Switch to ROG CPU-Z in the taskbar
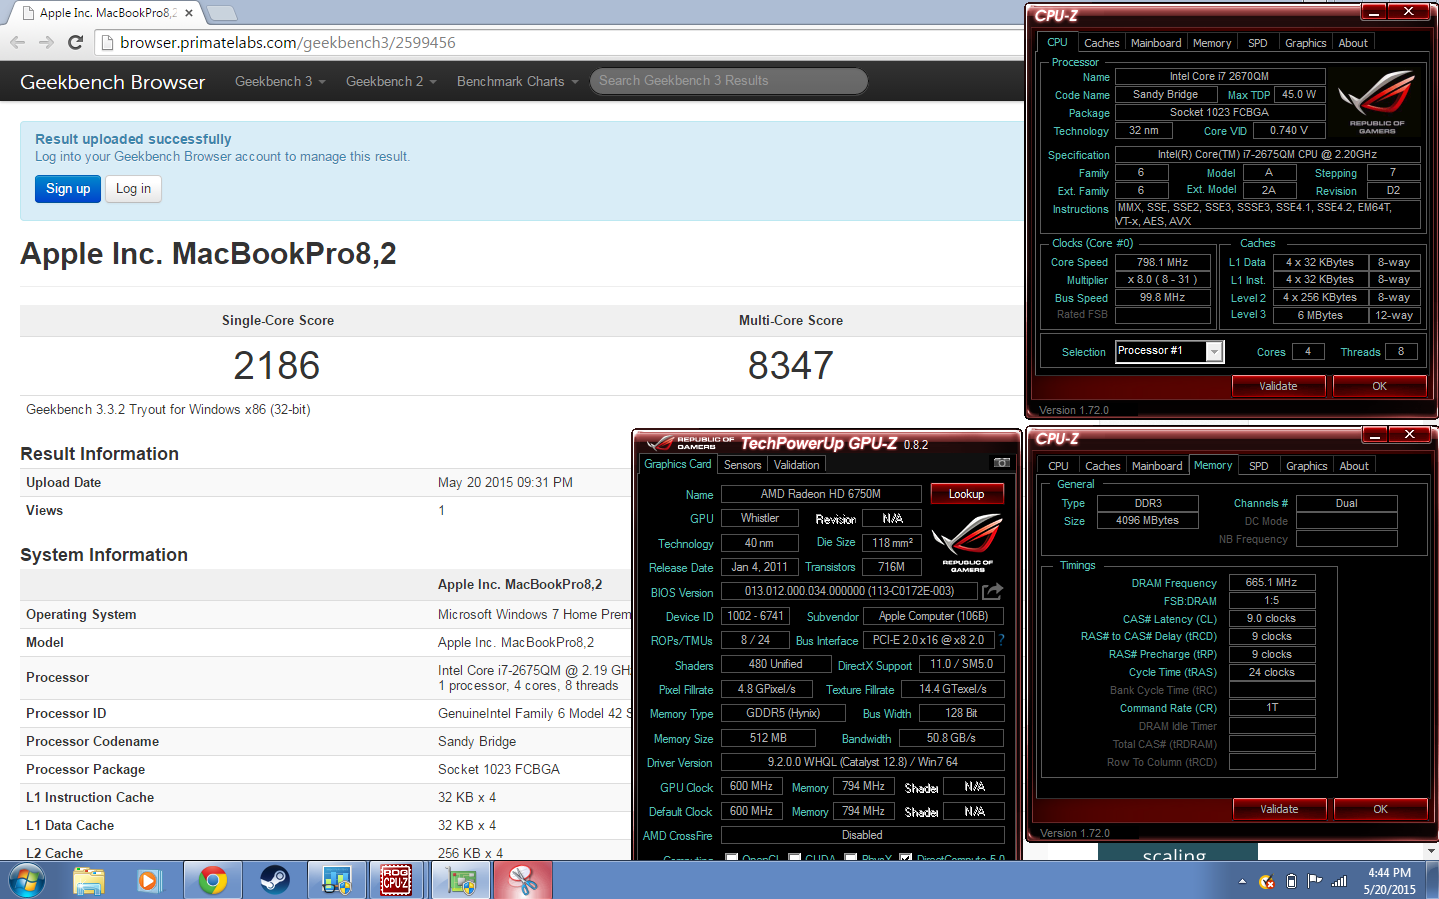1439x899 pixels. (x=396, y=881)
